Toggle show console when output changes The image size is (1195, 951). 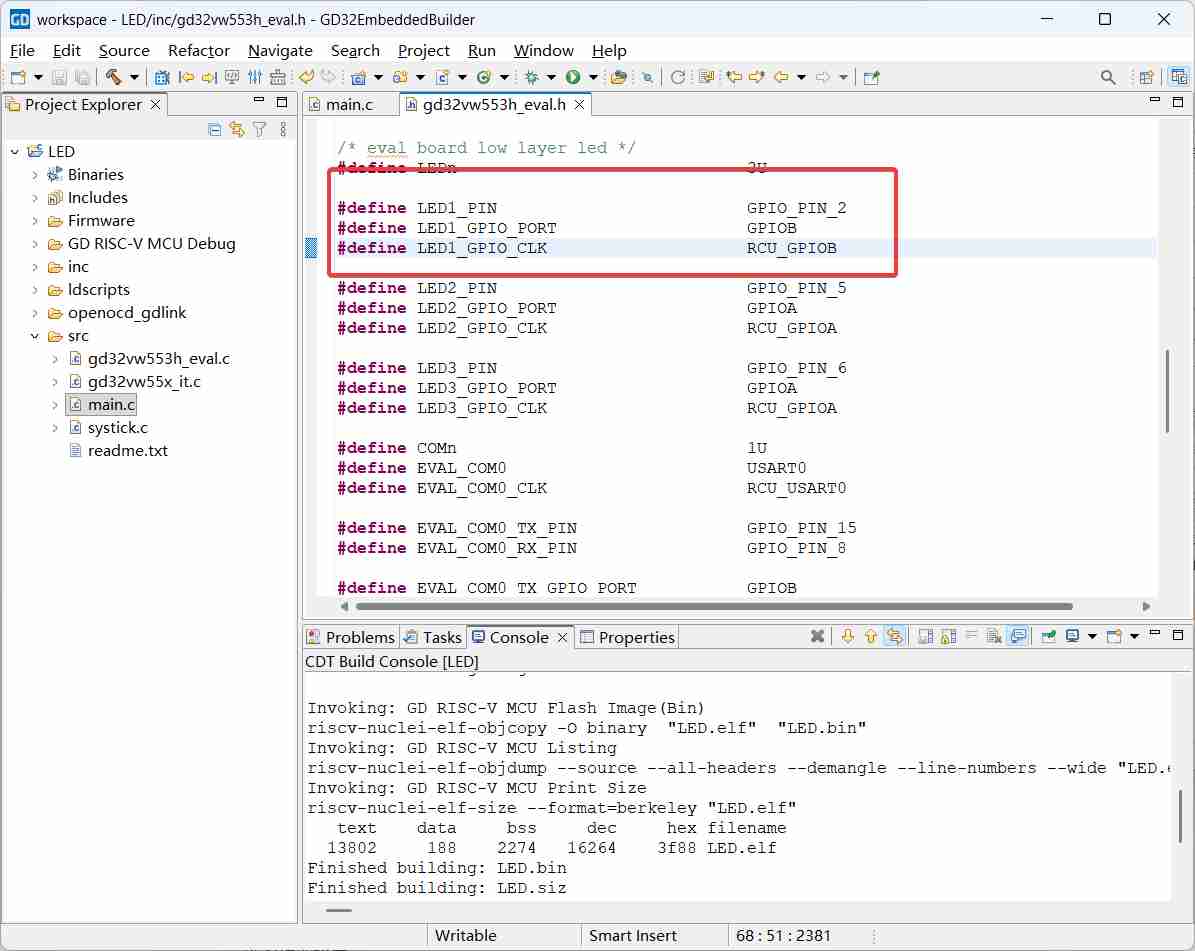(1018, 637)
